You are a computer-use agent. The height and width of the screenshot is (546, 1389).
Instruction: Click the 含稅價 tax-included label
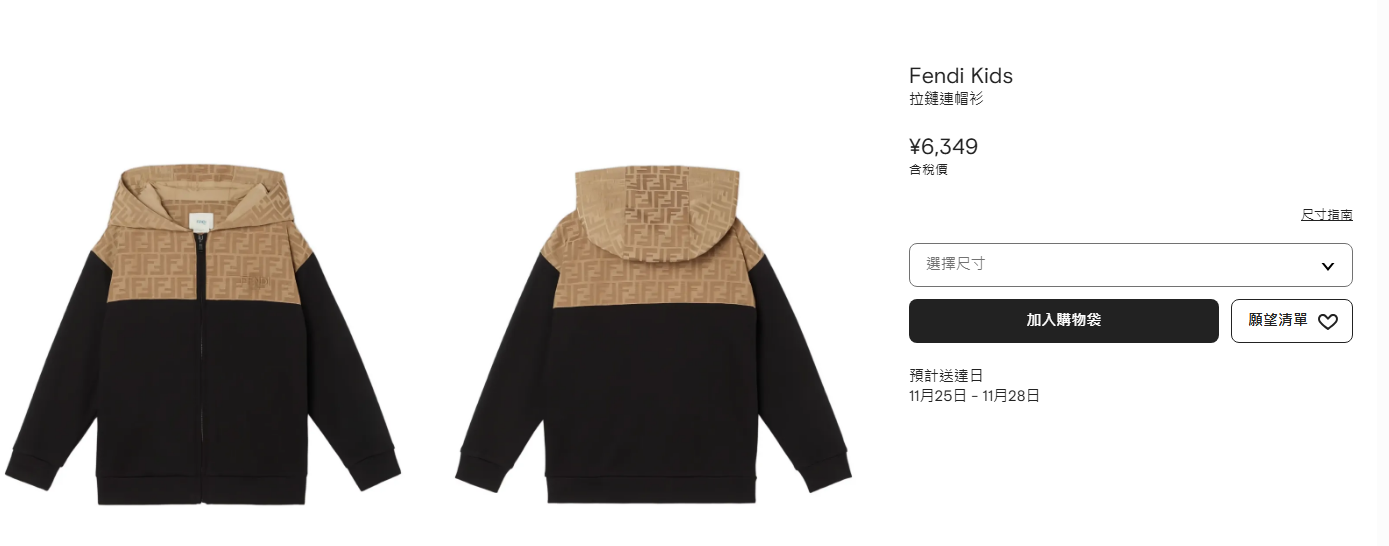[x=928, y=170]
